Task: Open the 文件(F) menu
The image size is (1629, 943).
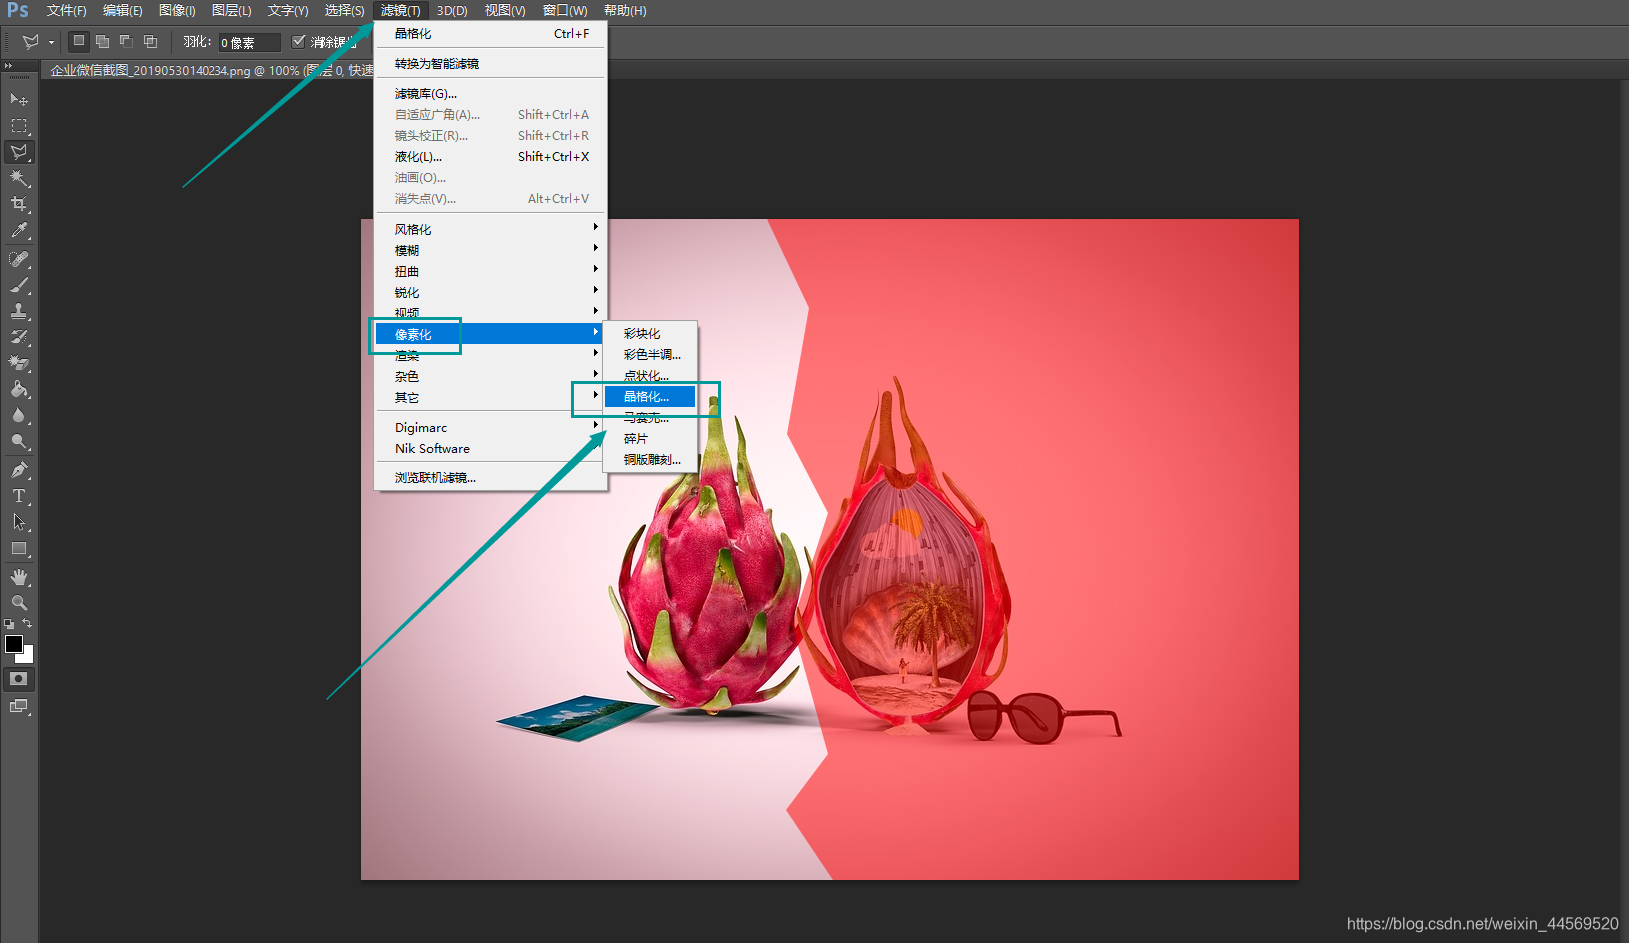Action: click(66, 11)
